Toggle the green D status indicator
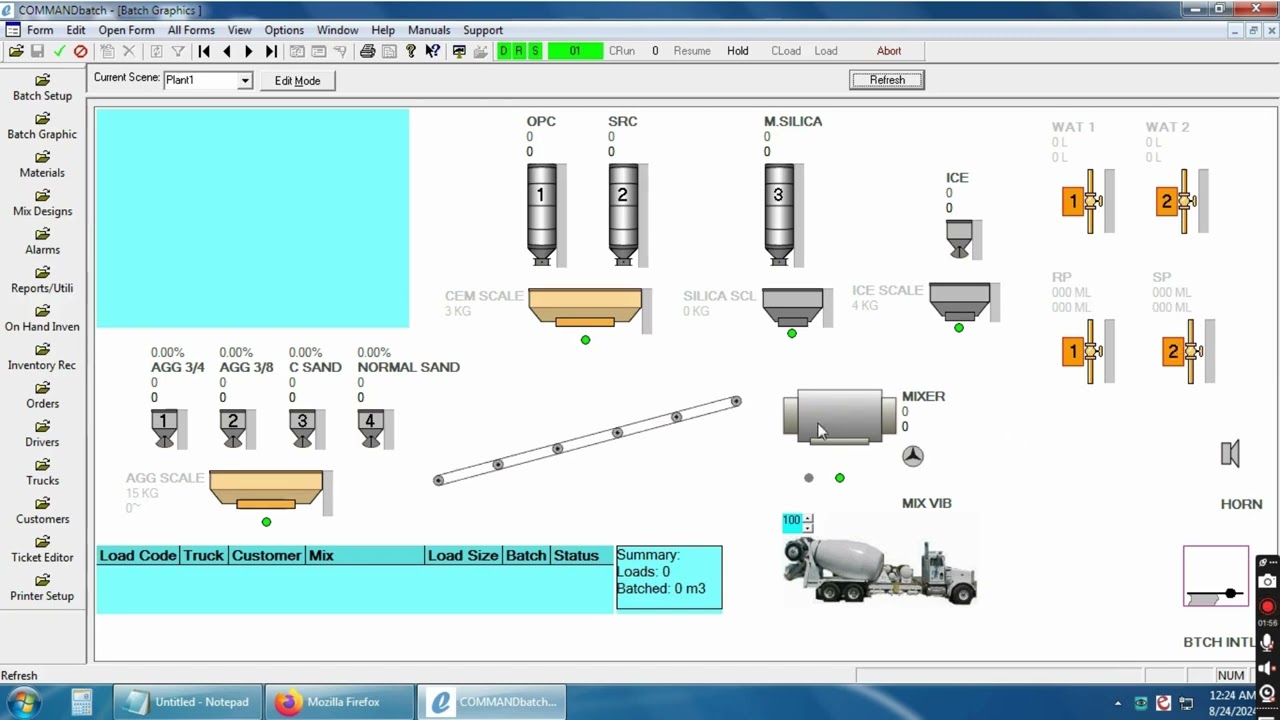This screenshot has width=1280, height=720. click(504, 51)
